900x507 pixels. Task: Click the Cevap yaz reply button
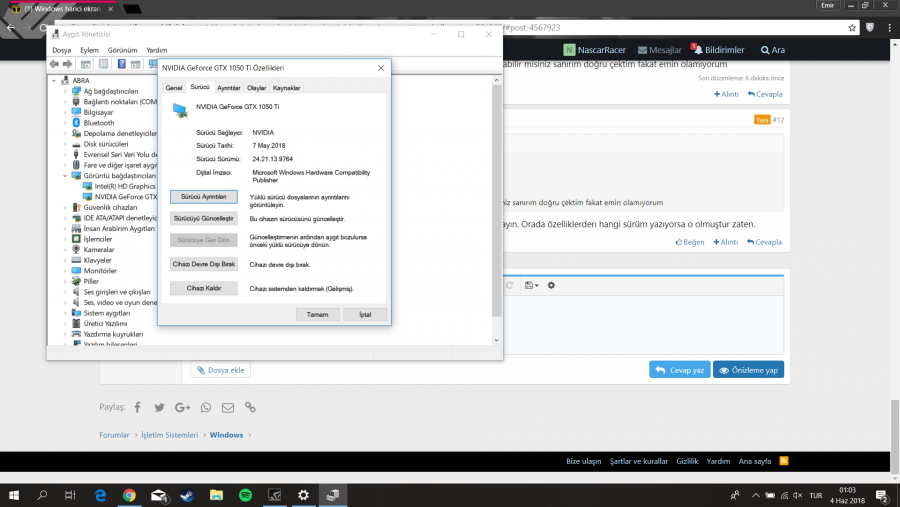[x=680, y=370]
